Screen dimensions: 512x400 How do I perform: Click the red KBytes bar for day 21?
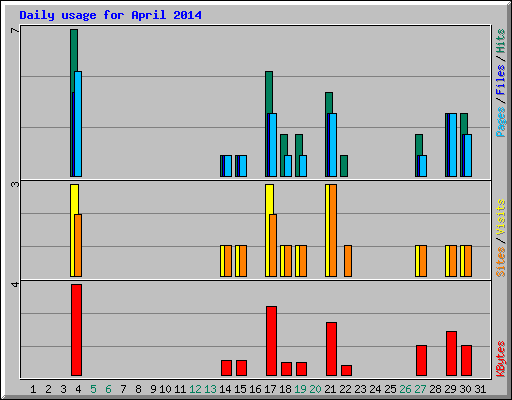(x=331, y=349)
